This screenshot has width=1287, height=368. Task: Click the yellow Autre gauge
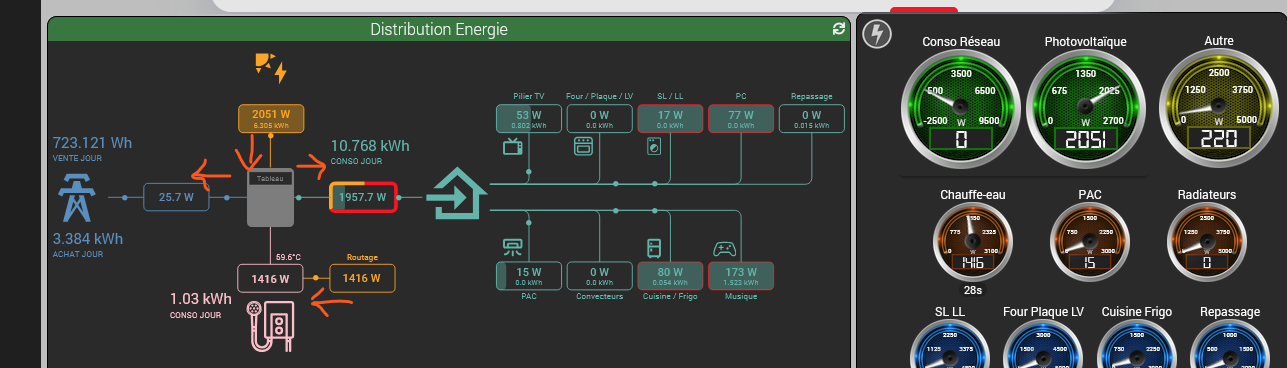(x=1219, y=108)
